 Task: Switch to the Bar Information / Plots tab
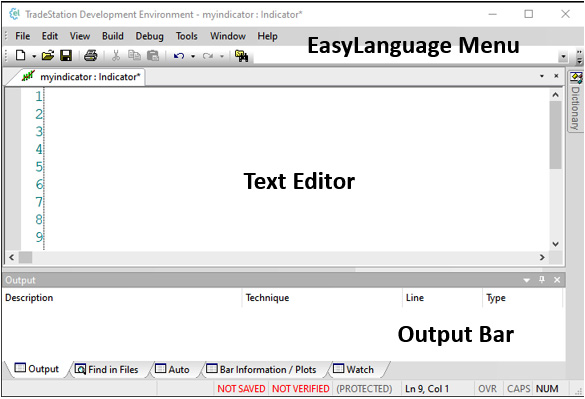(261, 370)
